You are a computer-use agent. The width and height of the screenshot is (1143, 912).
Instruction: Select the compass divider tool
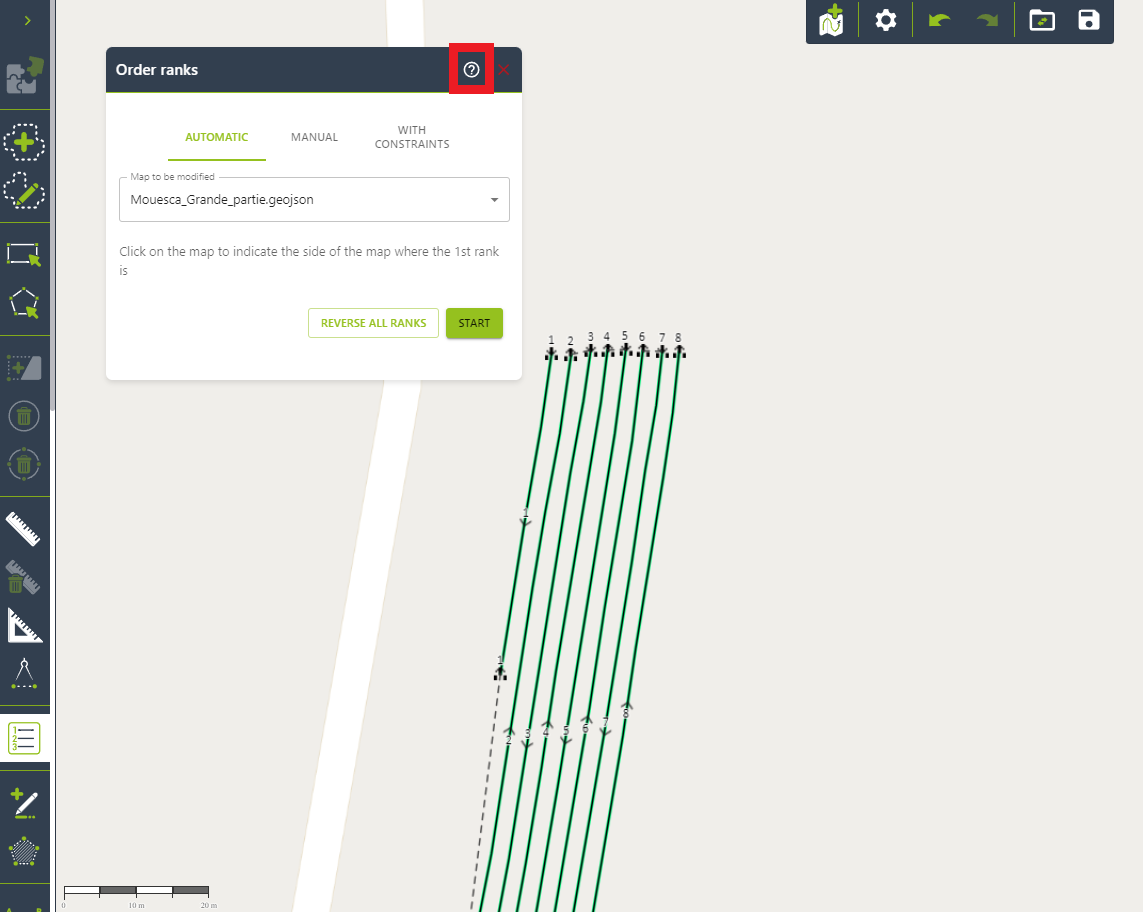click(x=24, y=674)
